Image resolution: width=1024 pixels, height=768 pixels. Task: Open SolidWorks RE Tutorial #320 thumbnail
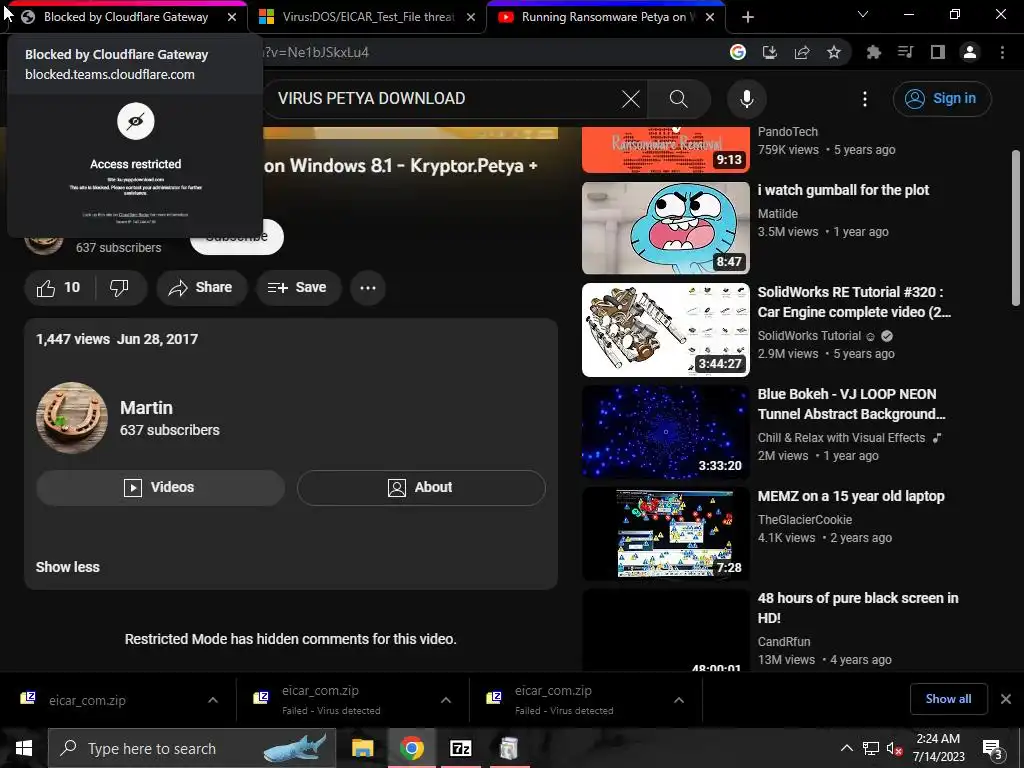(665, 330)
